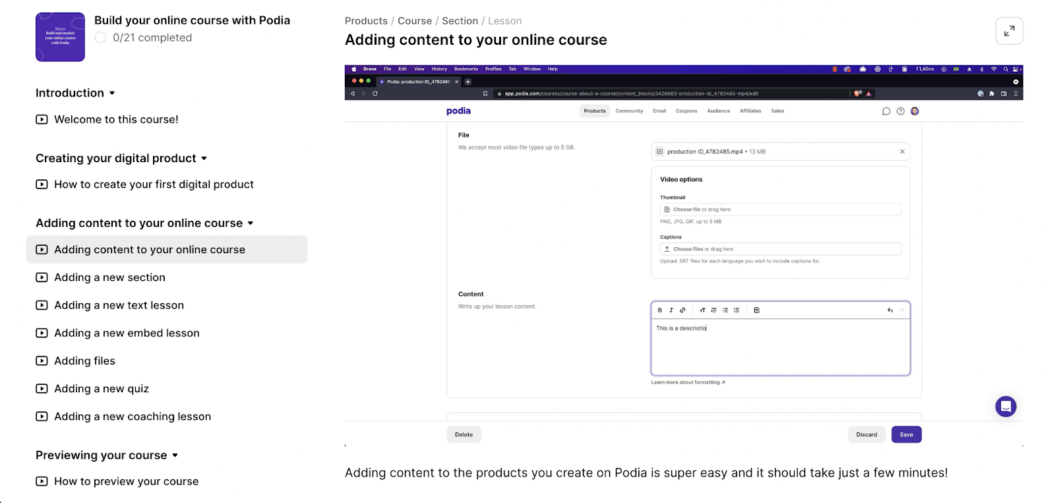Click the help question mark icon
The image size is (1055, 503).
pyautogui.click(x=900, y=111)
